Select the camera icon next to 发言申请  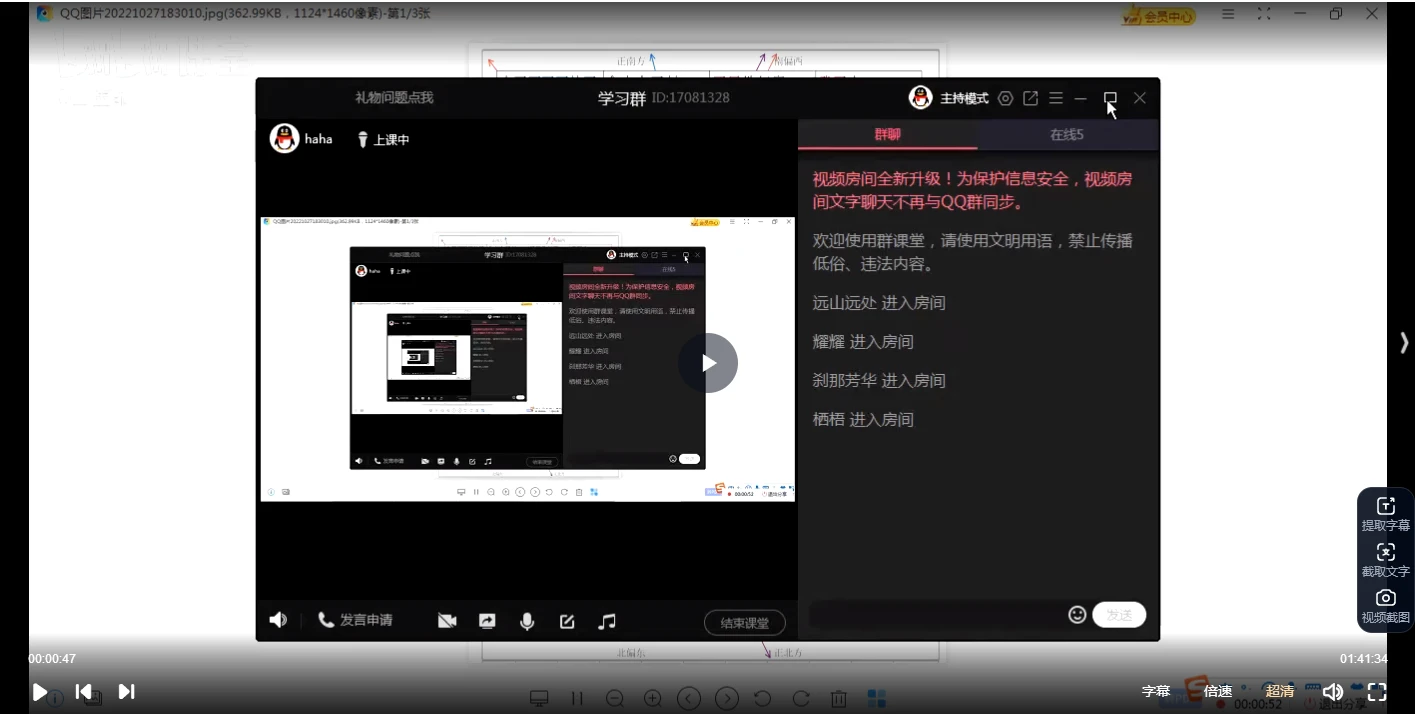point(447,620)
